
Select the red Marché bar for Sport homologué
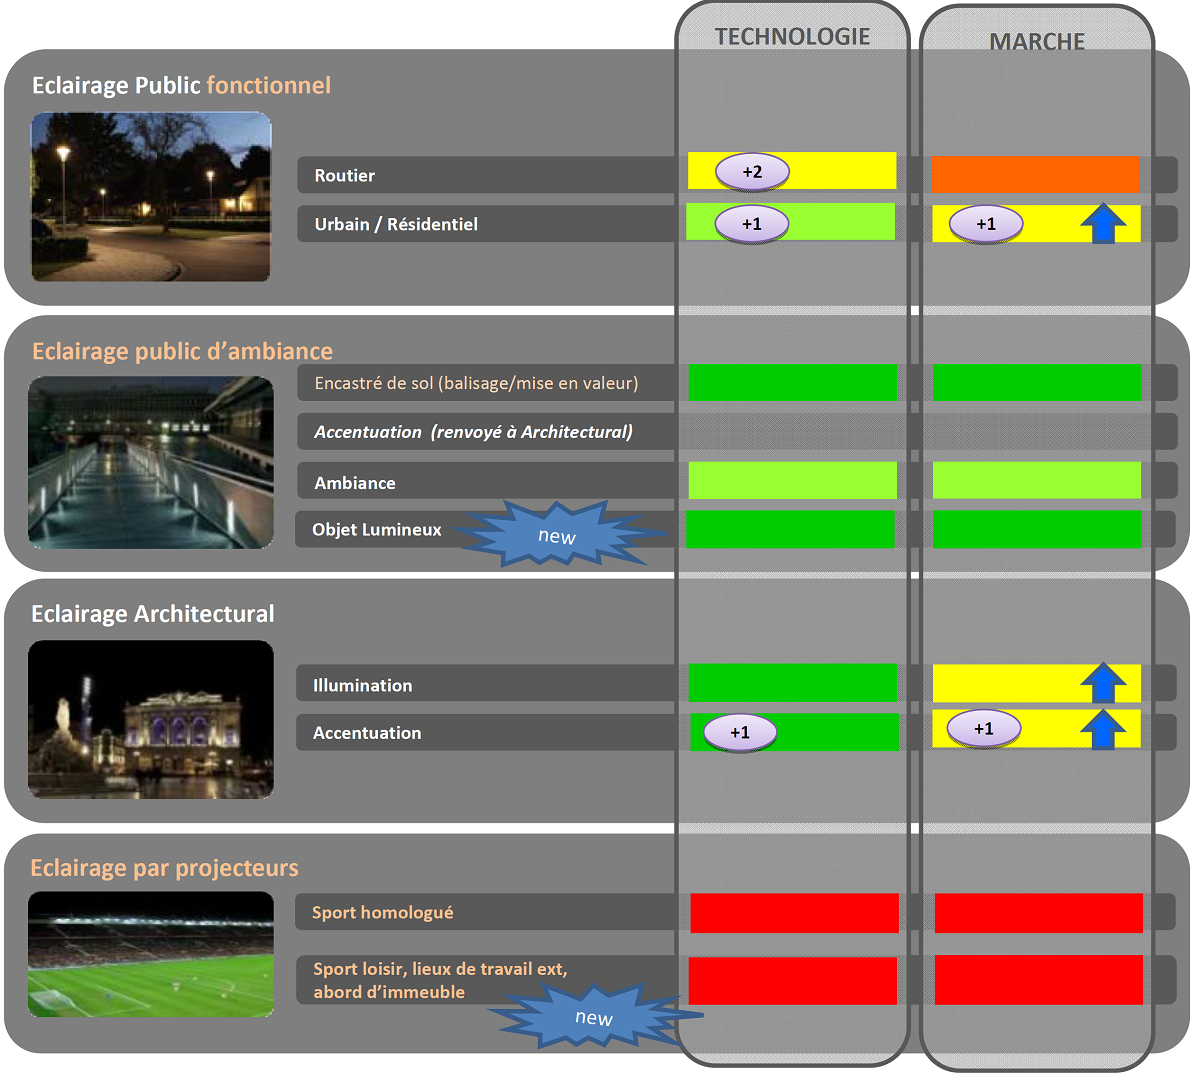(x=1039, y=913)
